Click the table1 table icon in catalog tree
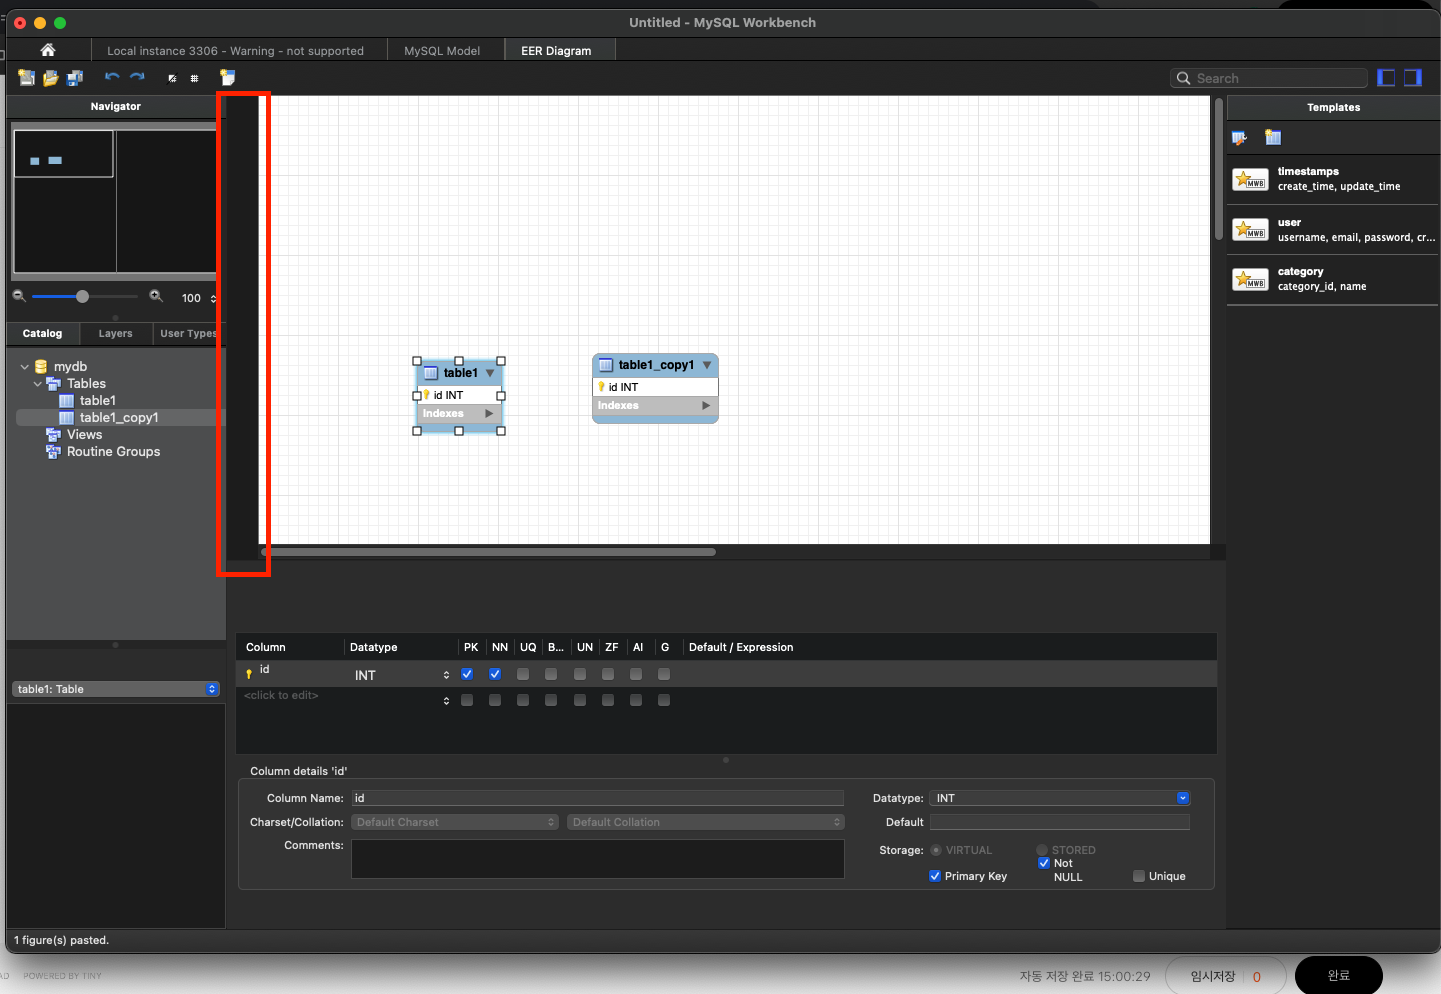 tap(67, 401)
